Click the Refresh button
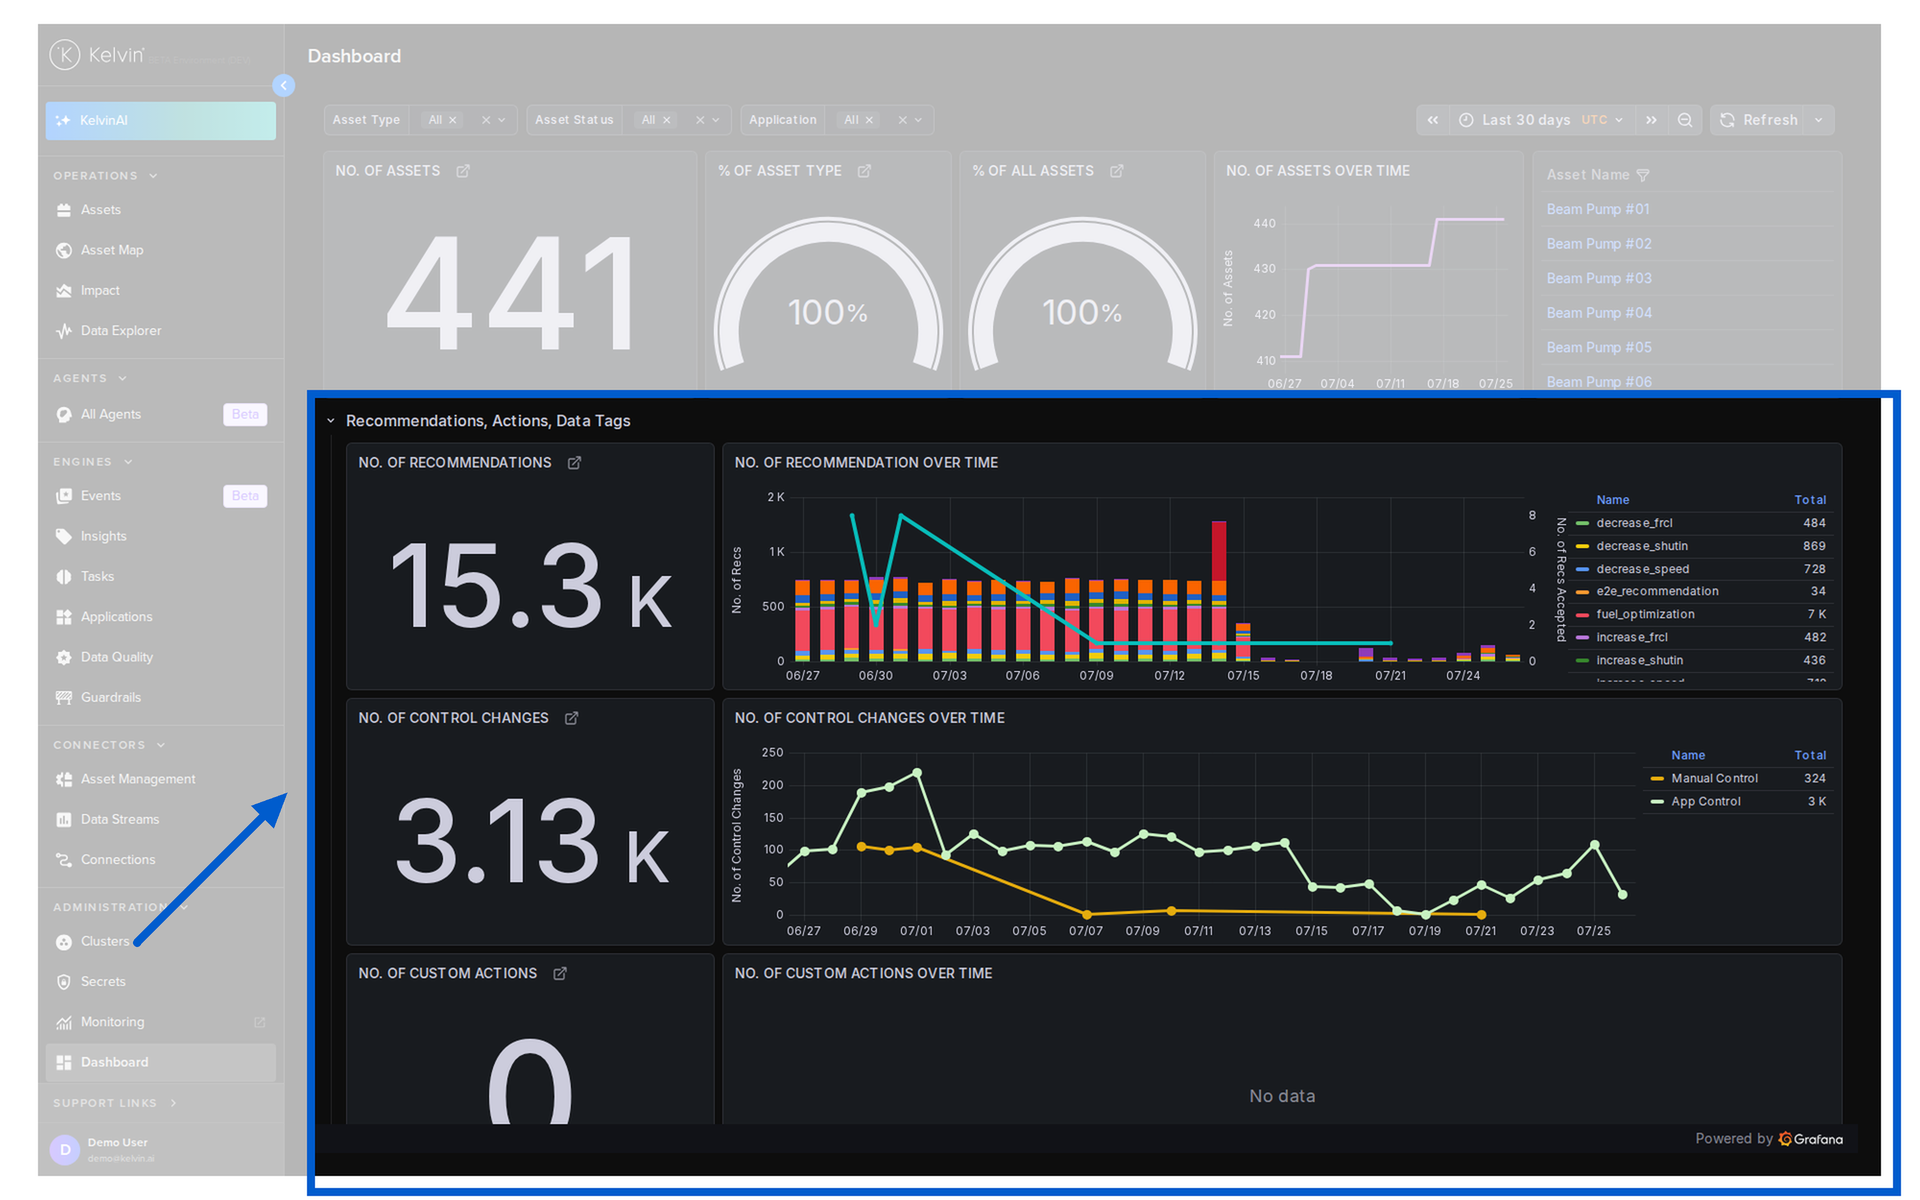 point(1760,120)
